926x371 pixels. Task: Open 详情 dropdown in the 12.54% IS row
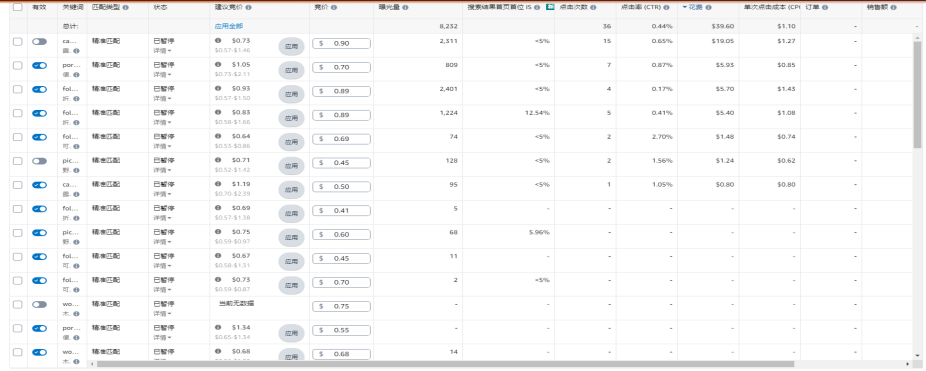158,122
